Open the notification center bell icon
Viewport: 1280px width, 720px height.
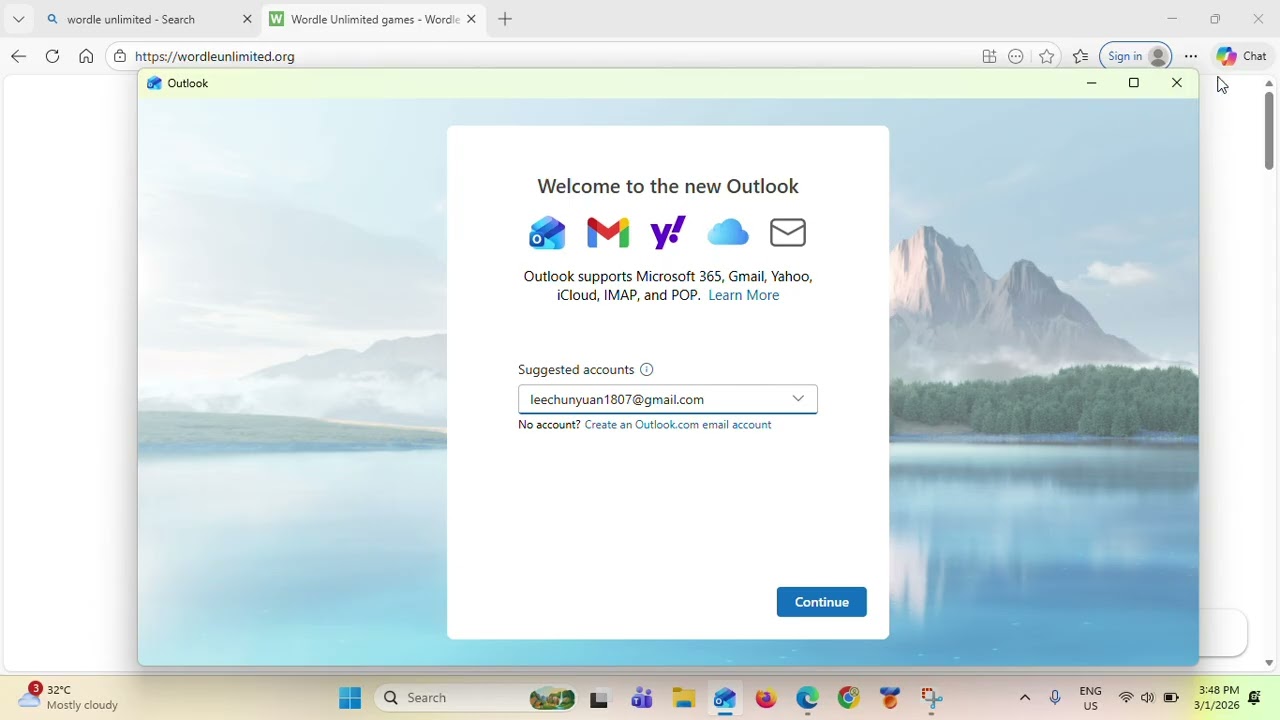click(x=1254, y=698)
